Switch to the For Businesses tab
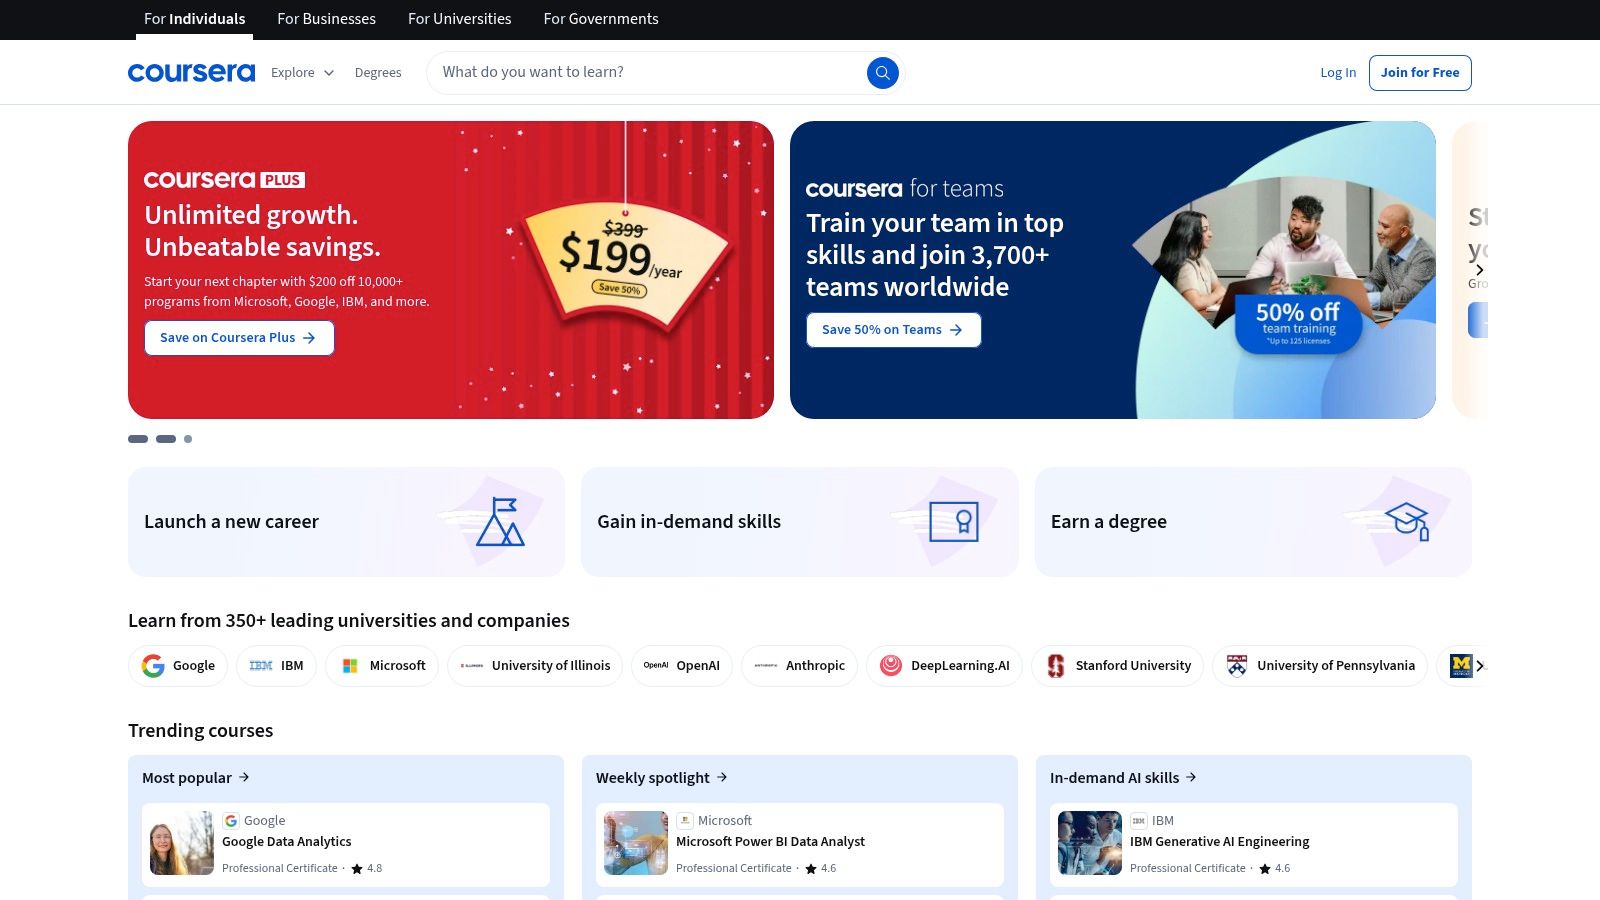1600x900 pixels. point(326,19)
